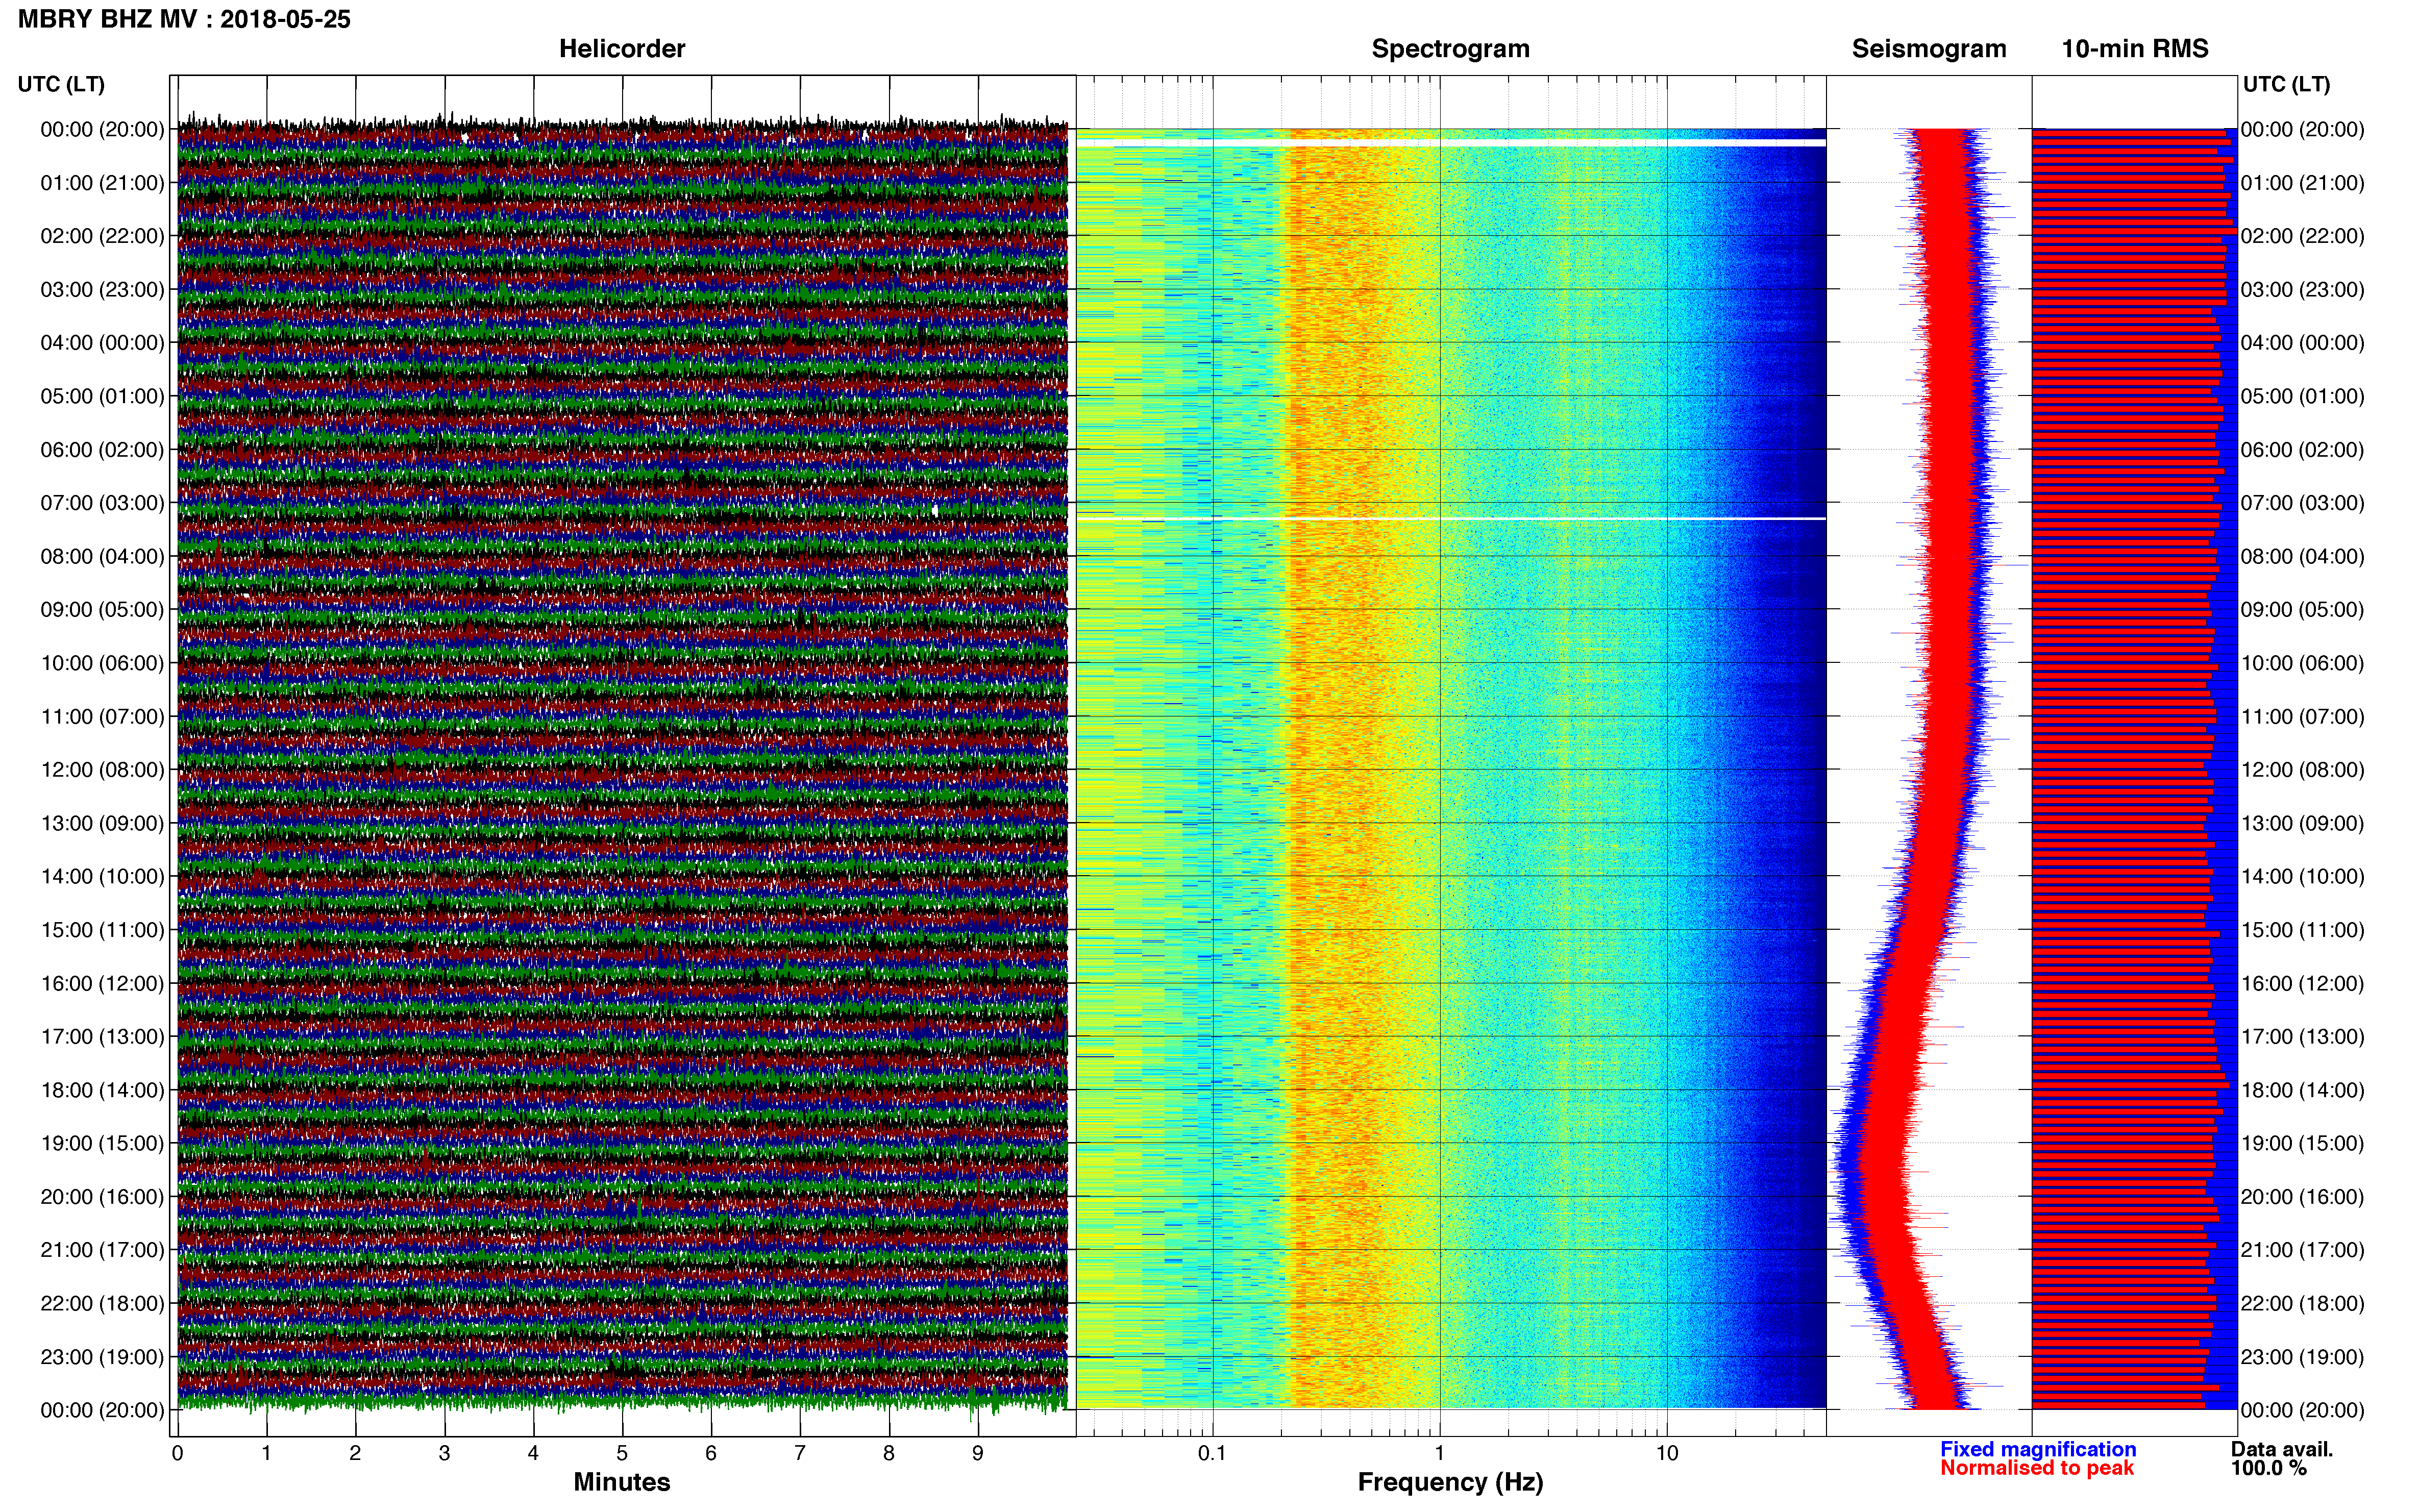The height and width of the screenshot is (1512, 2419).
Task: Click minute tick label '0' under helicorder
Action: coord(177,1454)
